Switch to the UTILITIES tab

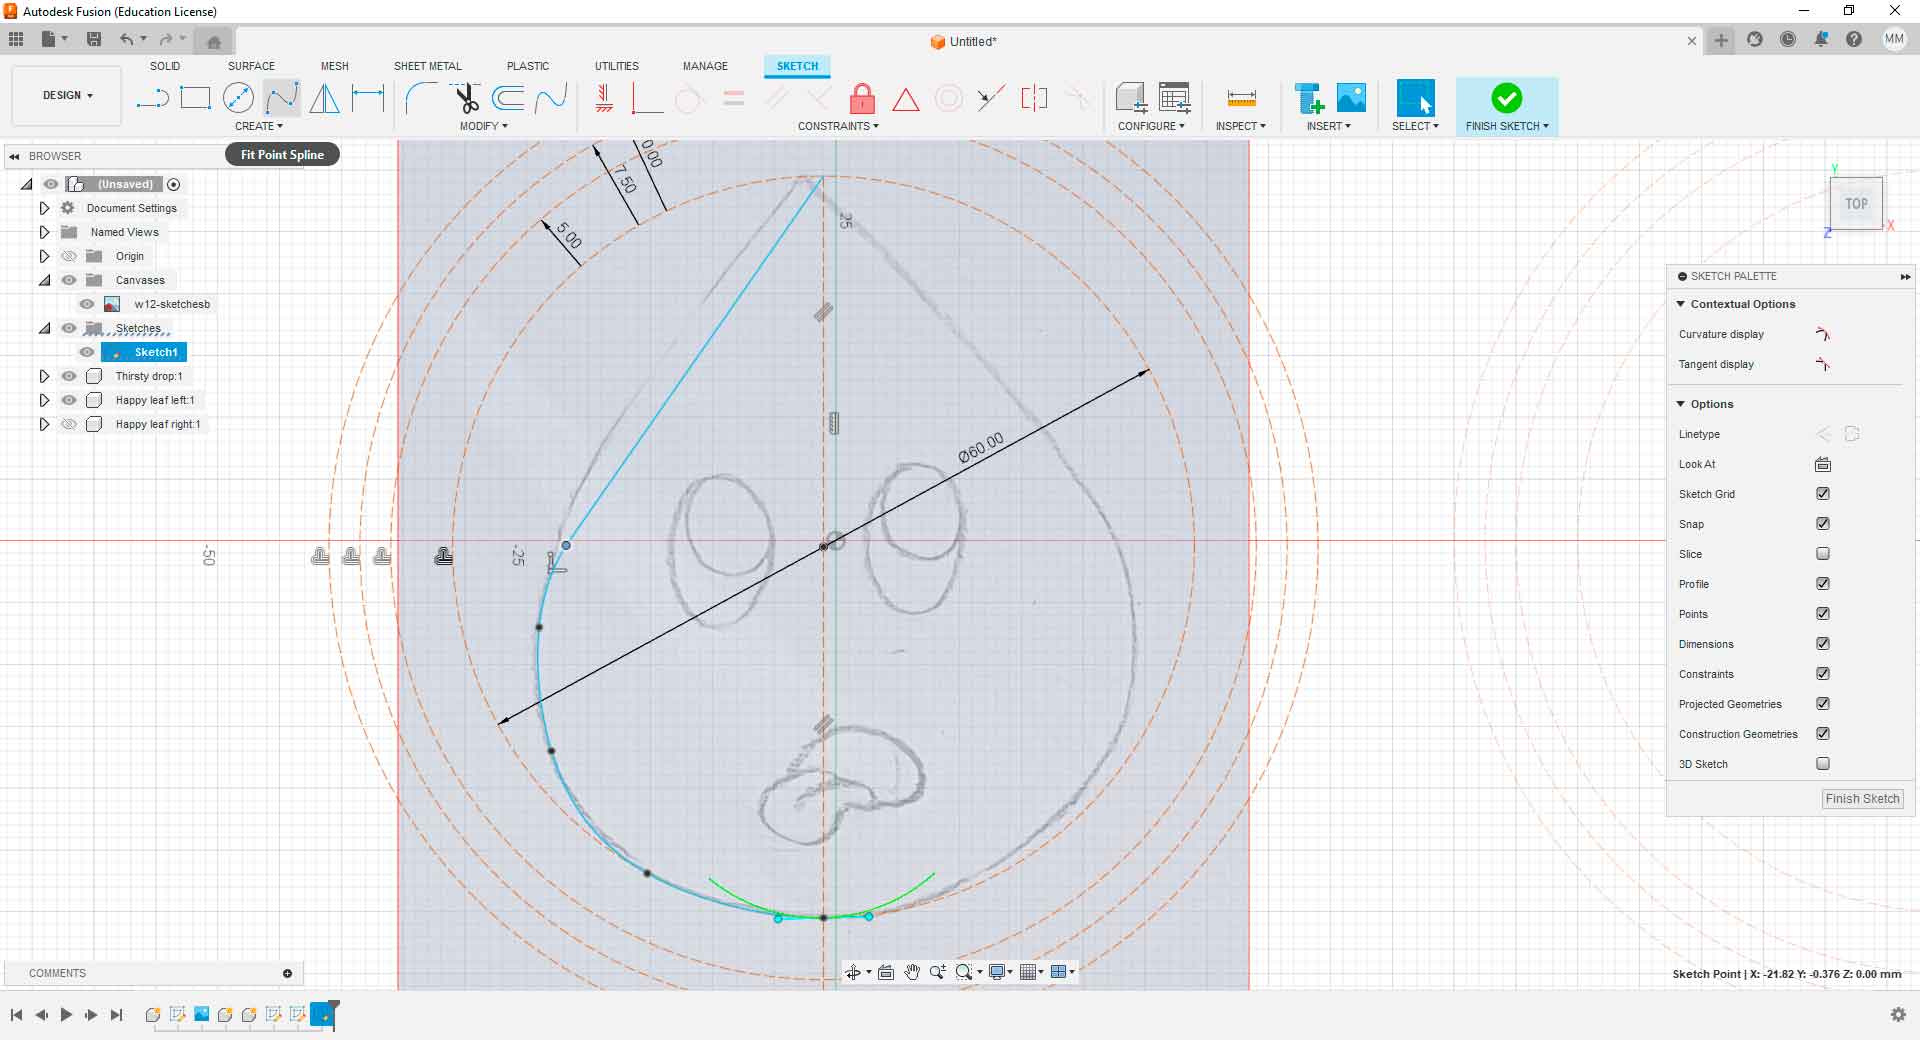617,66
